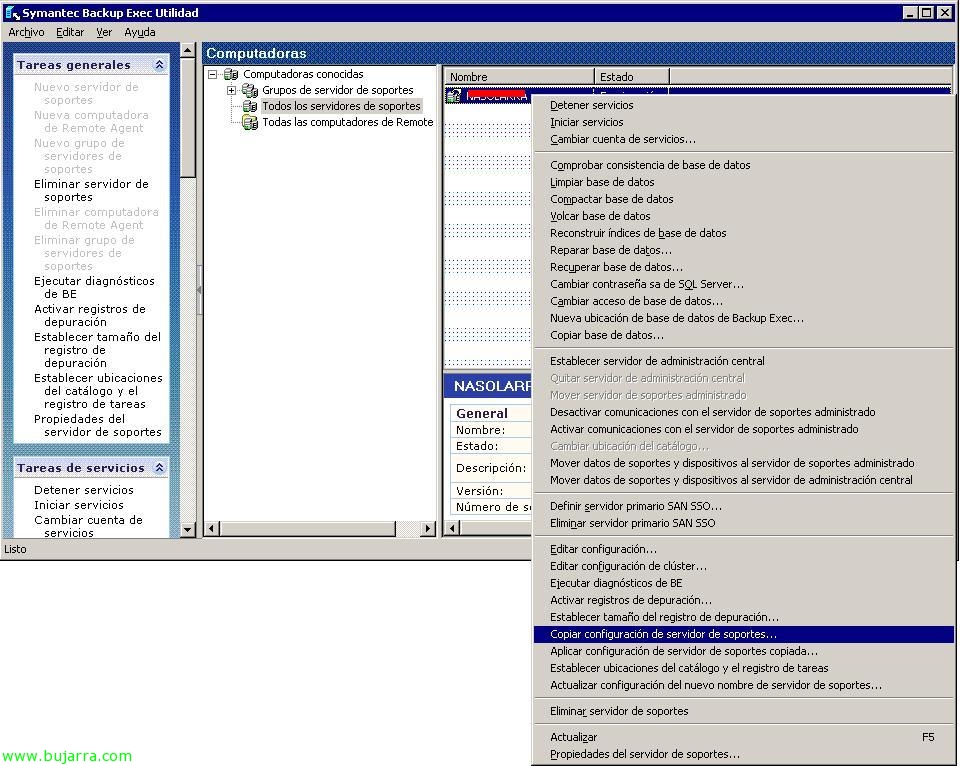
Task: Select Comprobar consistencia de base de datos
Action: pos(743,165)
